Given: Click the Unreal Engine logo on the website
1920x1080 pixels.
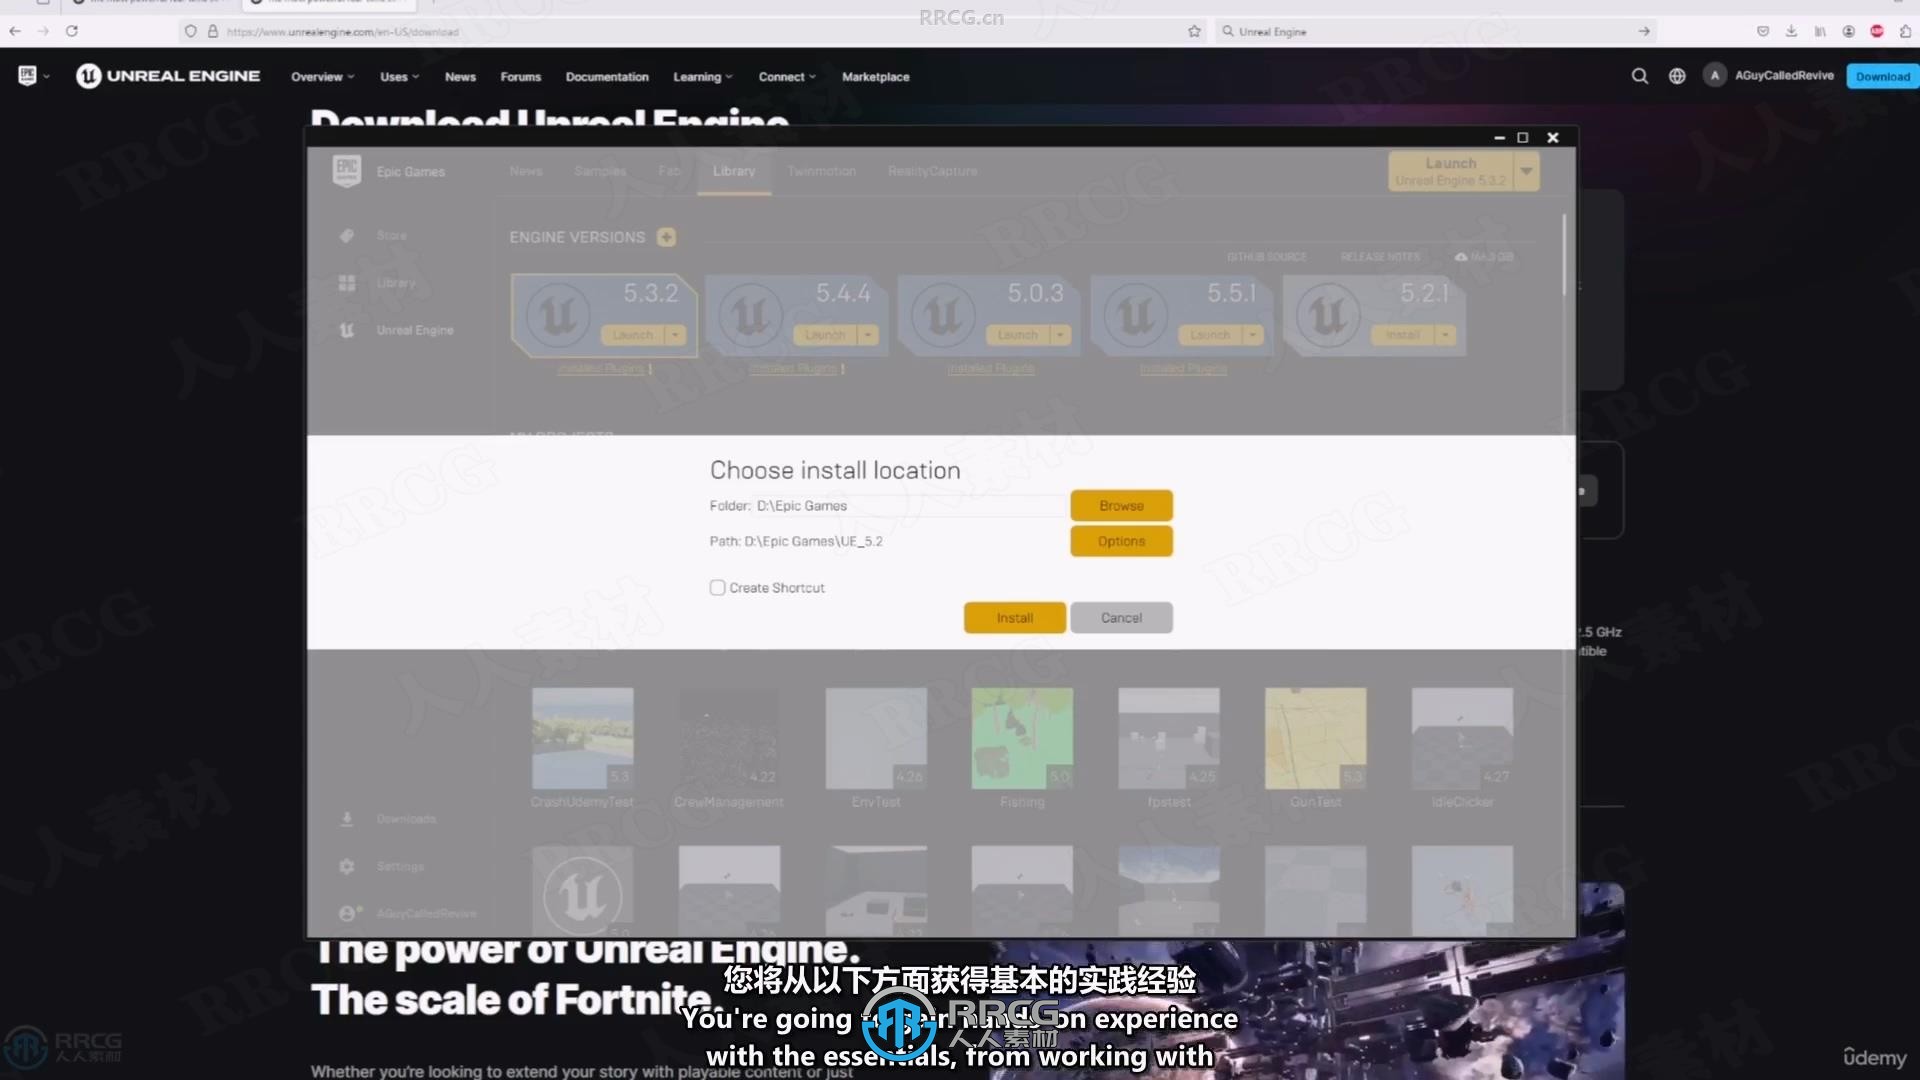Looking at the screenshot, I should click(x=168, y=76).
